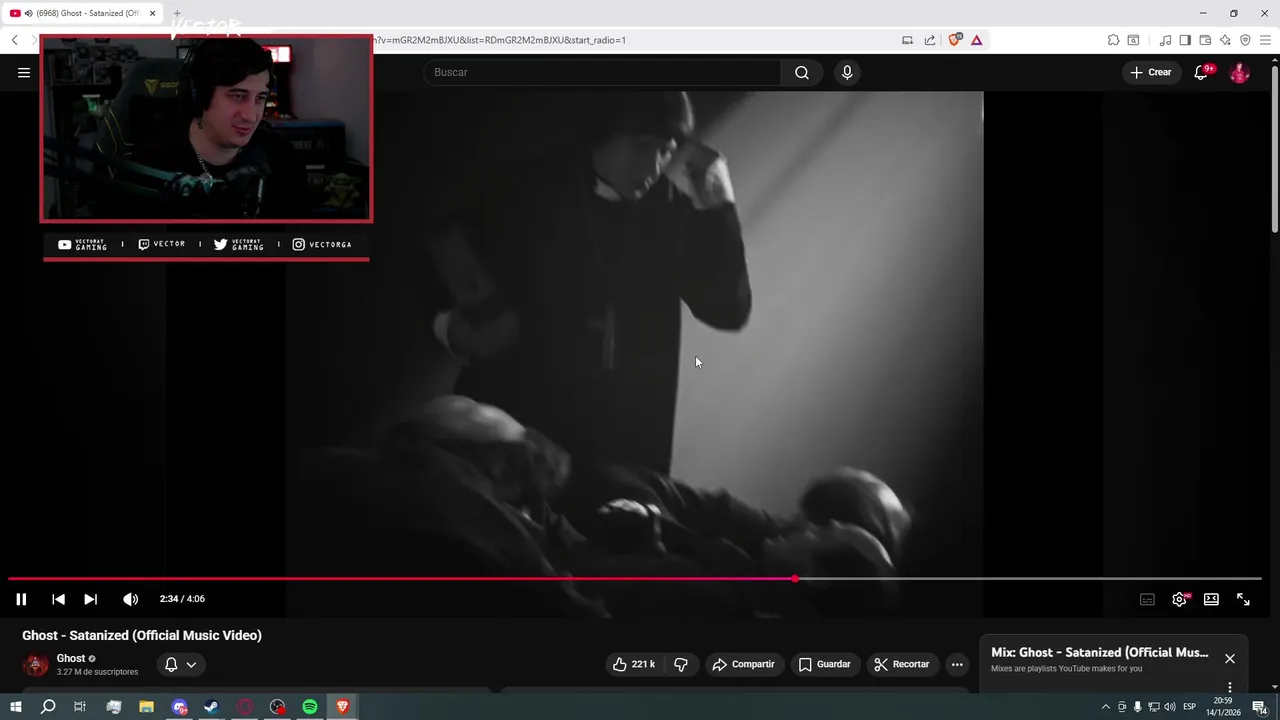Open browser extensions puzzle icon
This screenshot has width=1280, height=720.
point(1113,40)
